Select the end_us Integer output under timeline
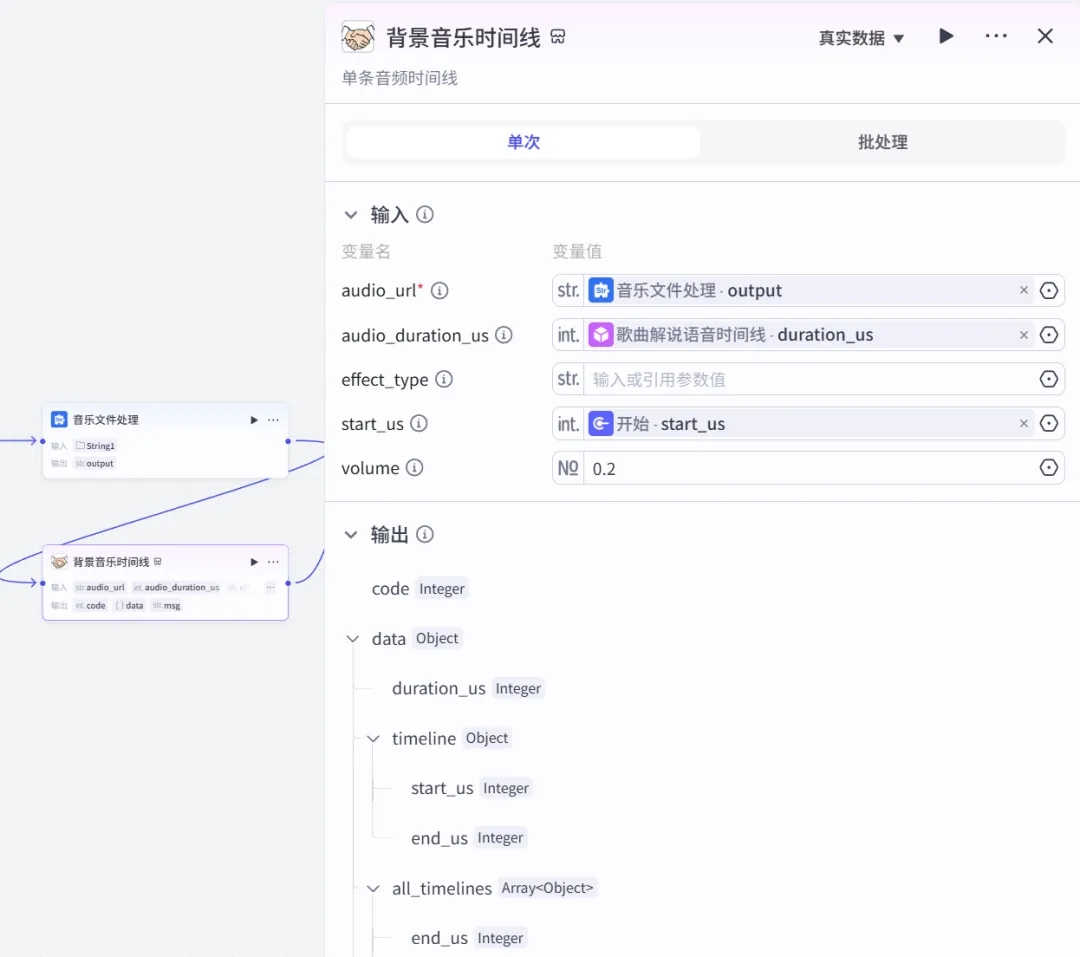 pyautogui.click(x=468, y=838)
